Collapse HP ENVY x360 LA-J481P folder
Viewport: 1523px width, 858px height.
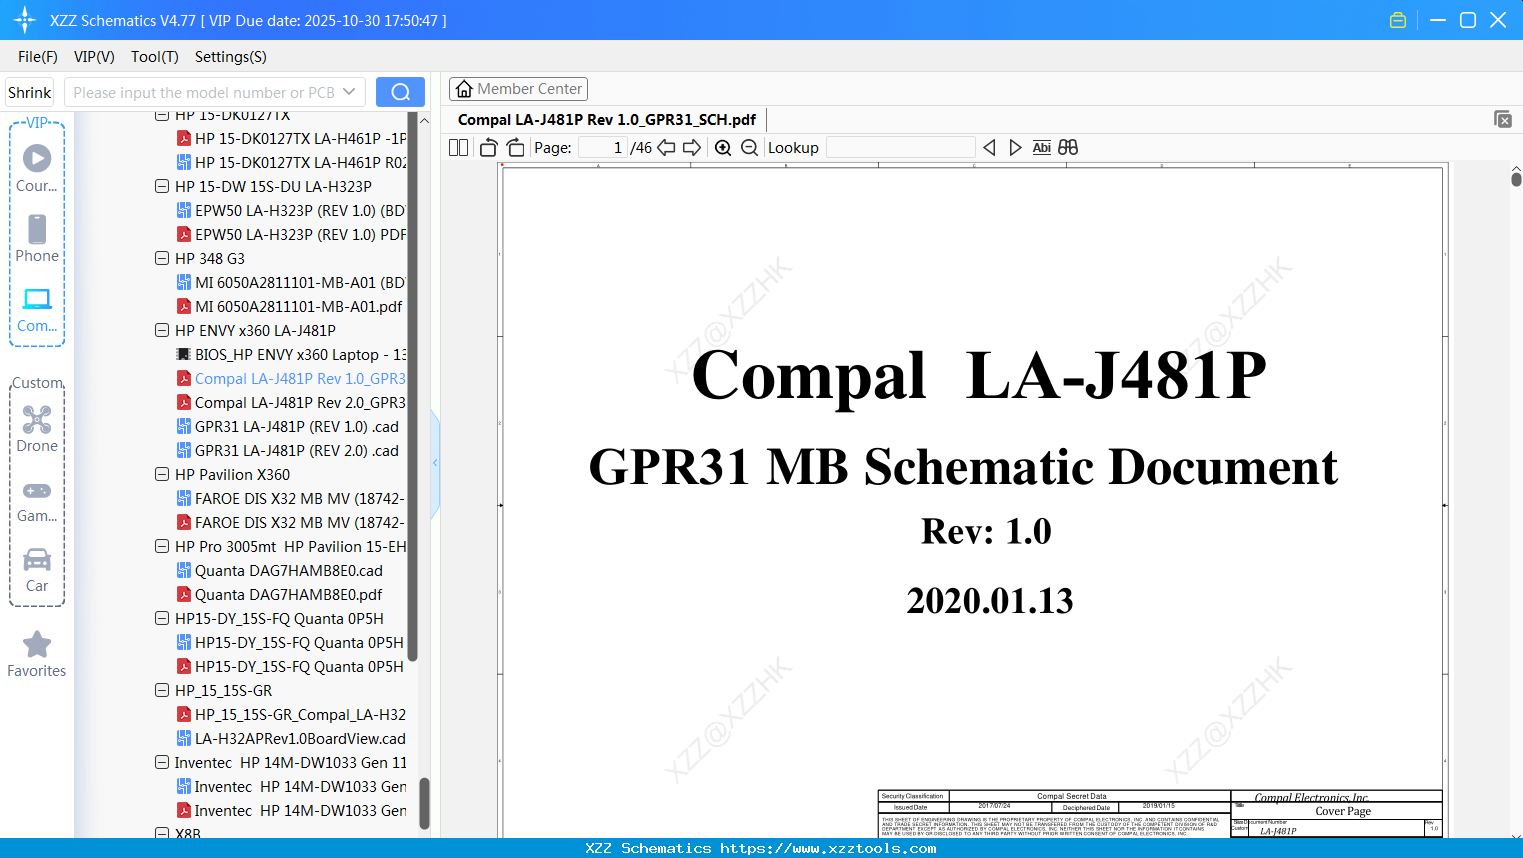click(162, 330)
